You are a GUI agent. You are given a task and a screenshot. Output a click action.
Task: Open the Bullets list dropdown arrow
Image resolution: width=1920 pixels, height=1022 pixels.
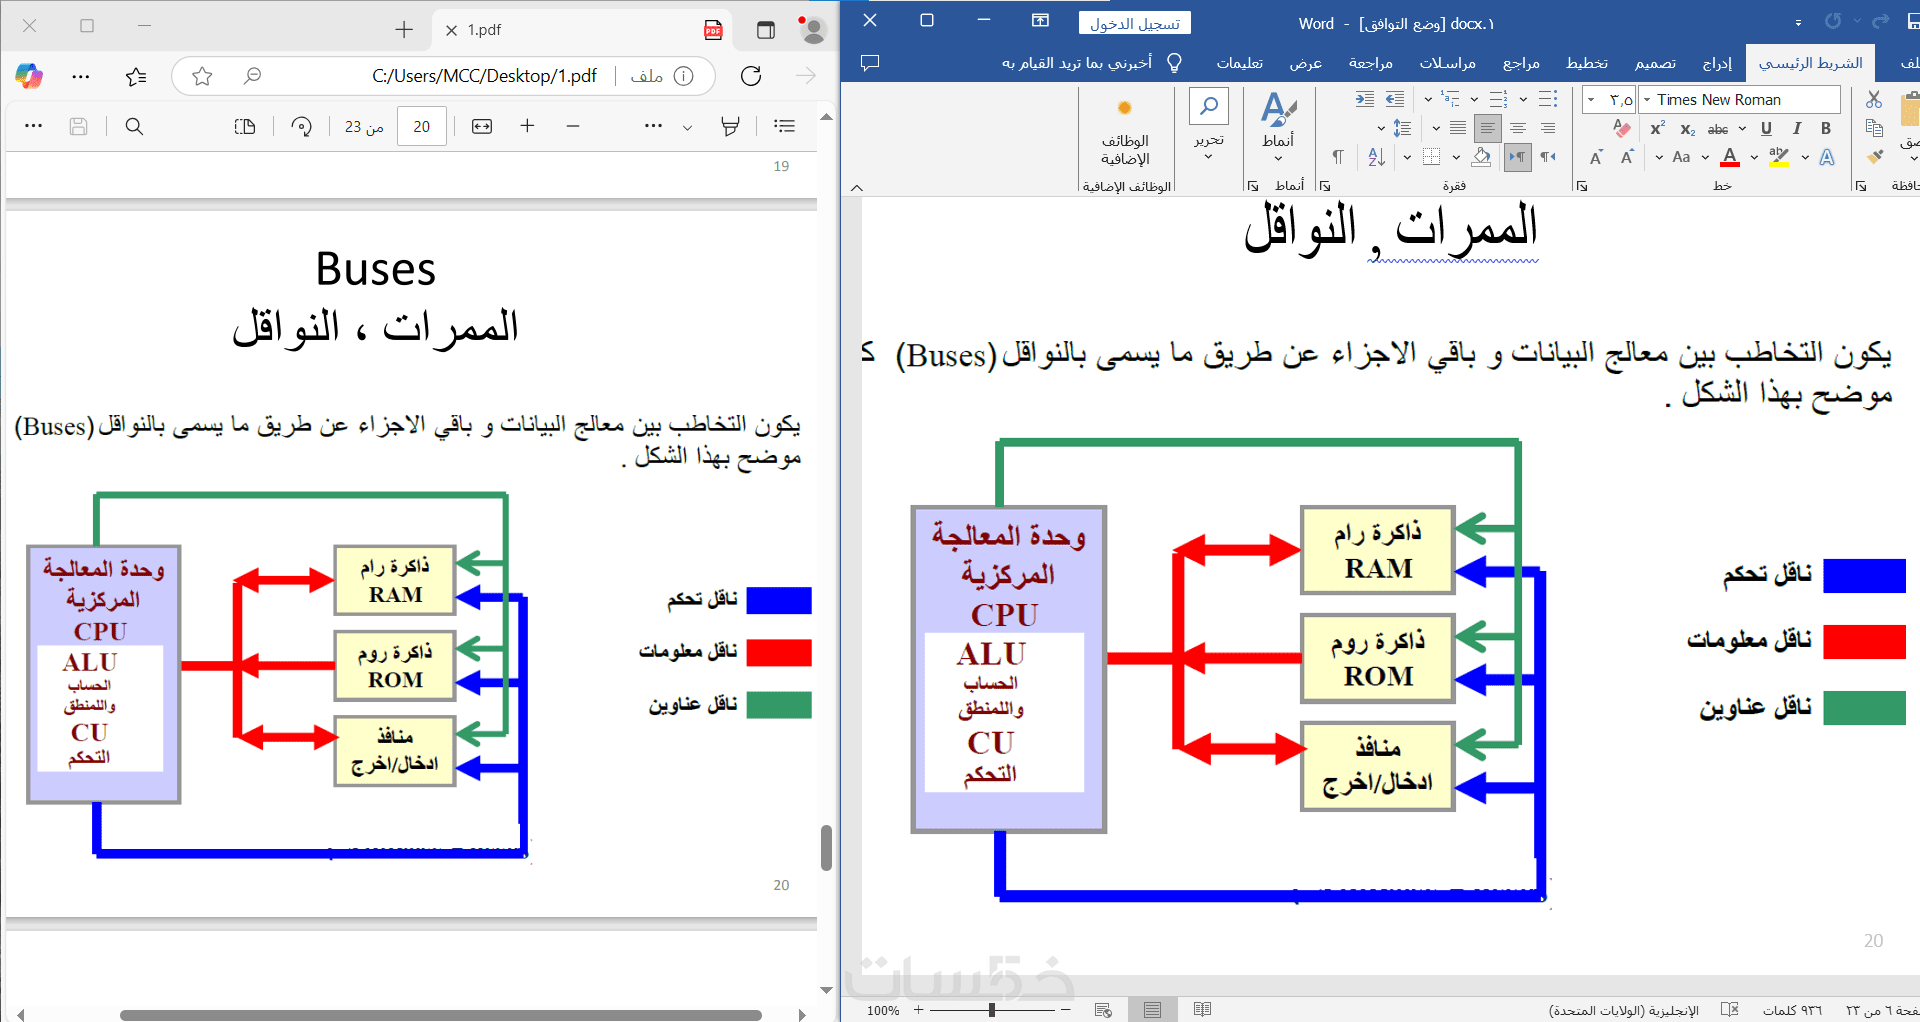(1523, 100)
